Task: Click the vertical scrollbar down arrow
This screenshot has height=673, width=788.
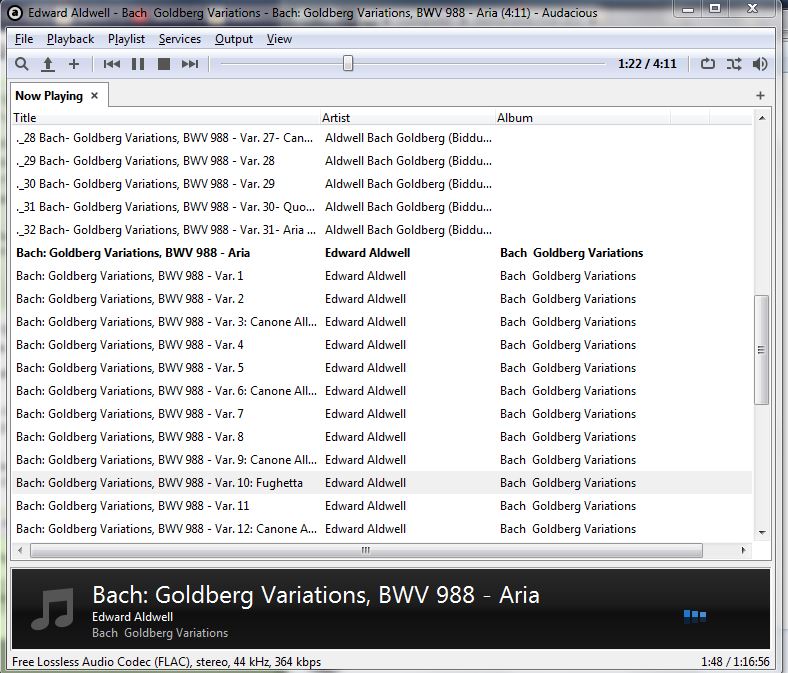Action: tap(762, 532)
